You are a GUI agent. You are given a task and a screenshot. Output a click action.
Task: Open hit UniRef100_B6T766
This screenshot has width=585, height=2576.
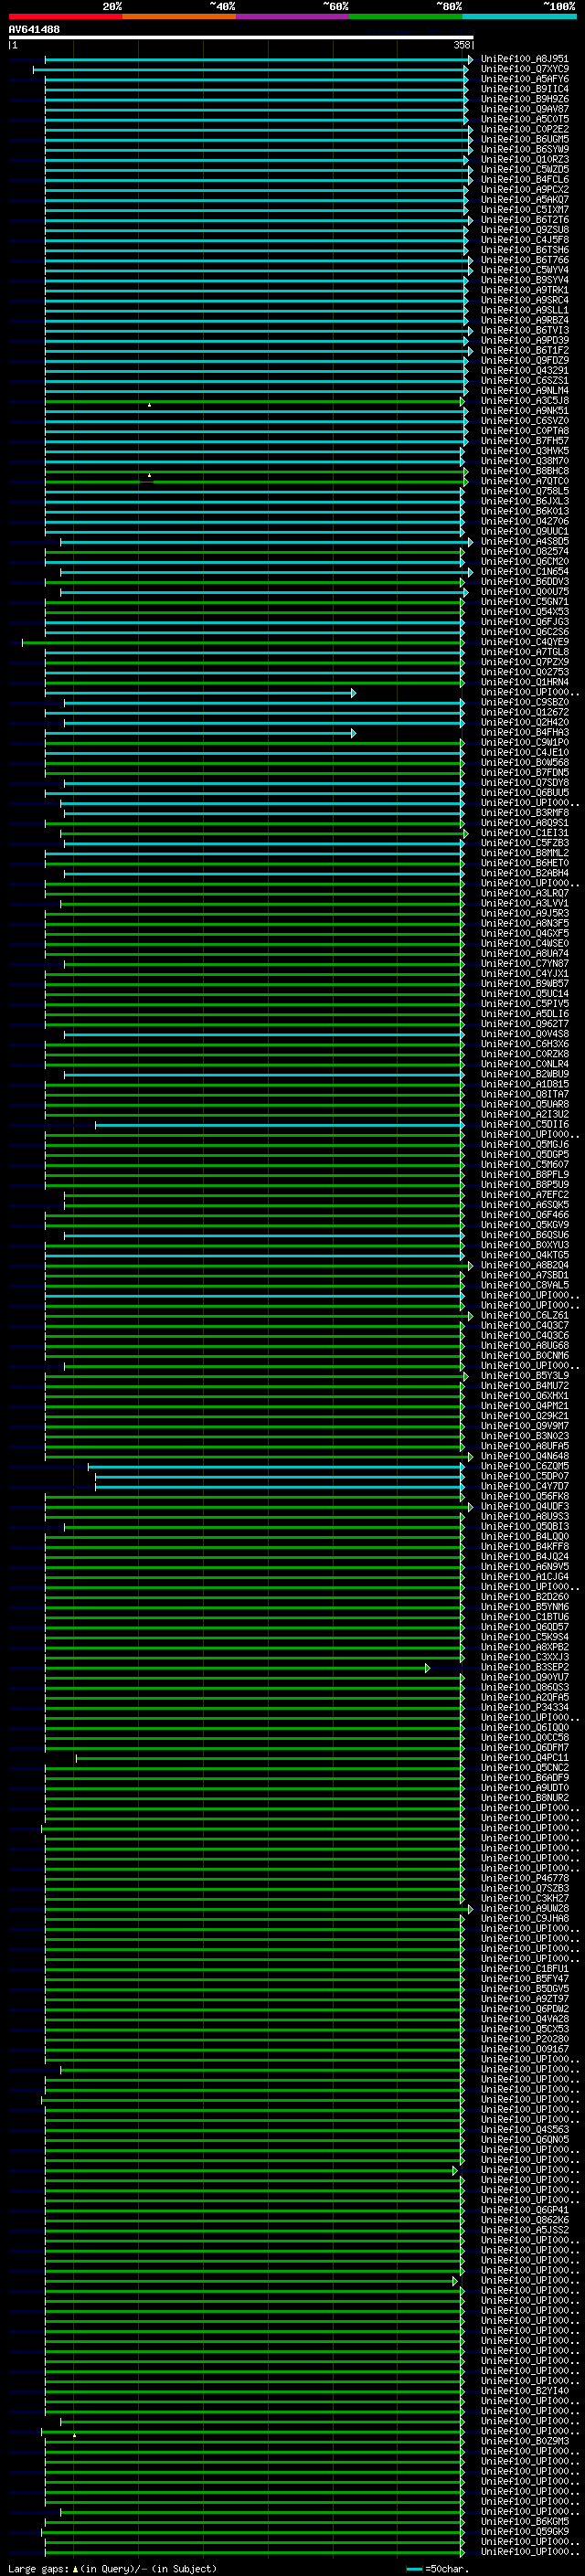(524, 260)
